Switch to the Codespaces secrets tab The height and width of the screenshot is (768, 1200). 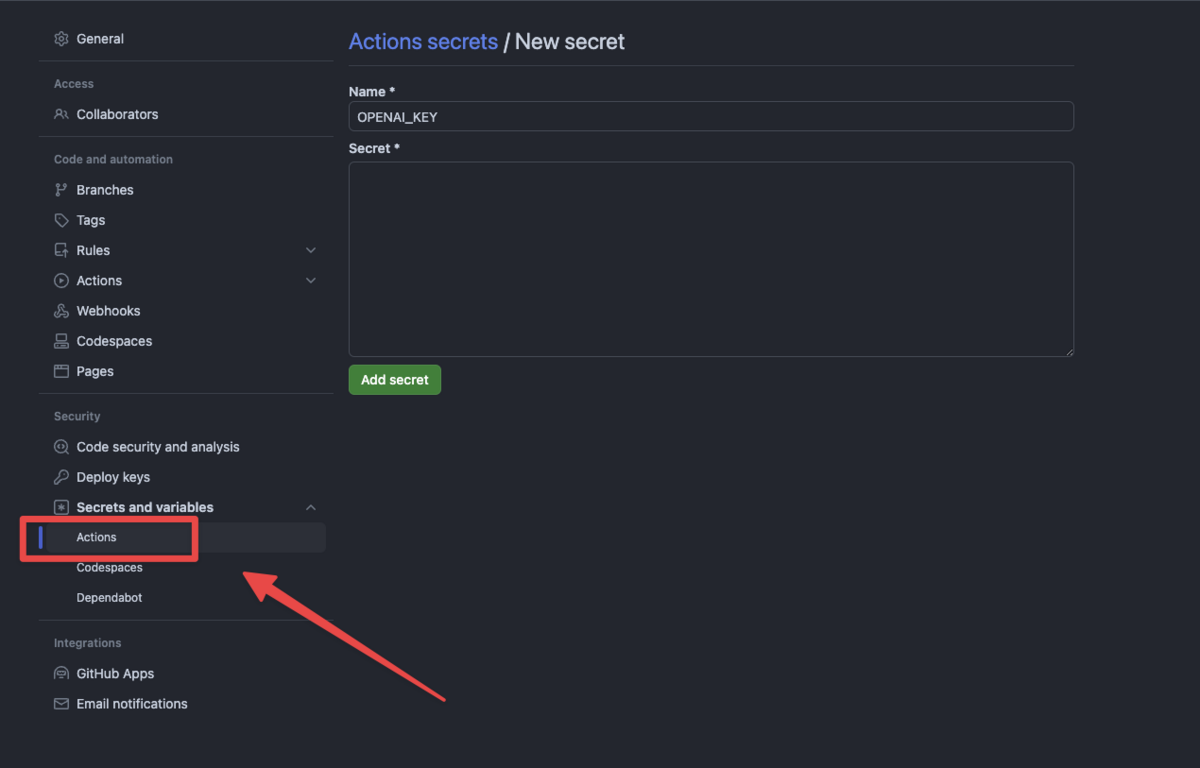tap(109, 567)
